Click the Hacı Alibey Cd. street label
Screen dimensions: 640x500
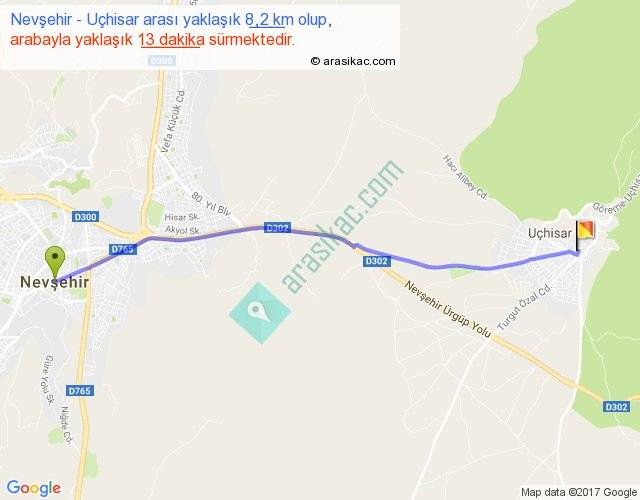coord(465,177)
